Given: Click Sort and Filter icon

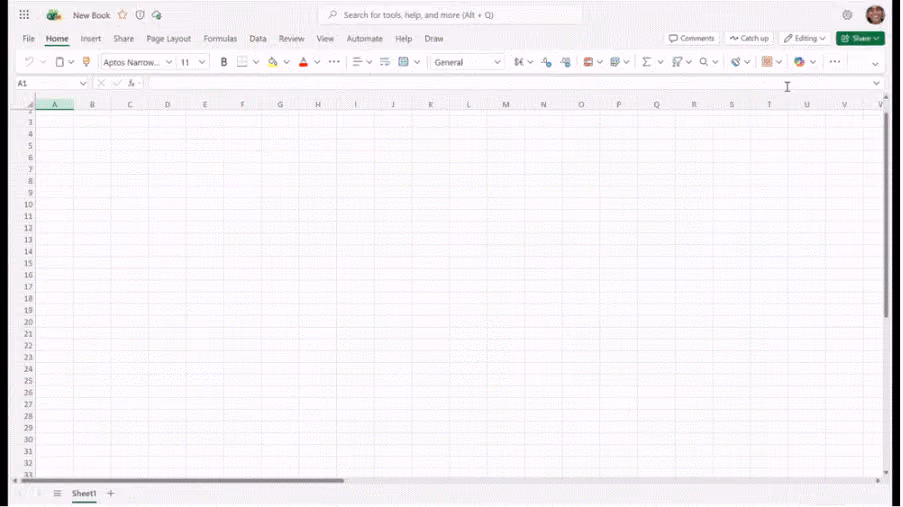Looking at the screenshot, I should click(677, 62).
